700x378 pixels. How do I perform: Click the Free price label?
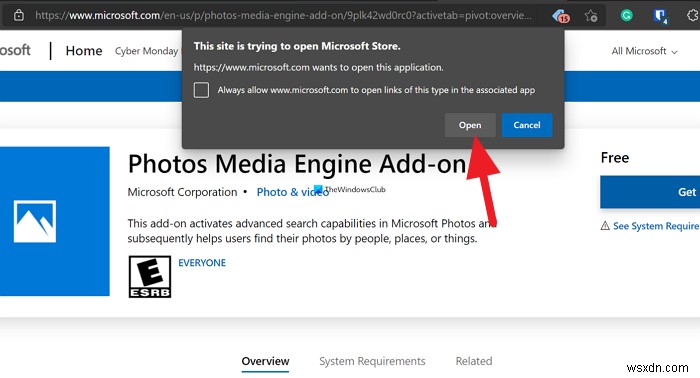pos(615,158)
